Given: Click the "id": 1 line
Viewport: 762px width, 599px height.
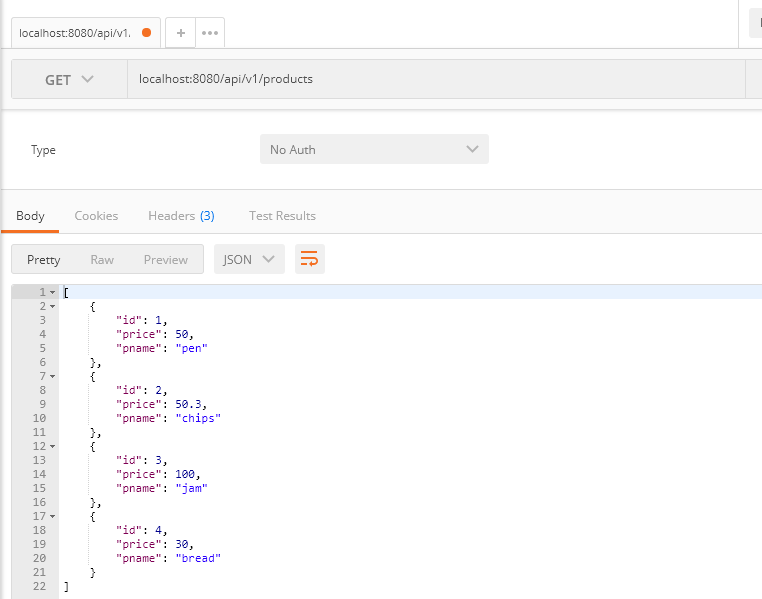Looking at the screenshot, I should pyautogui.click(x=141, y=320).
